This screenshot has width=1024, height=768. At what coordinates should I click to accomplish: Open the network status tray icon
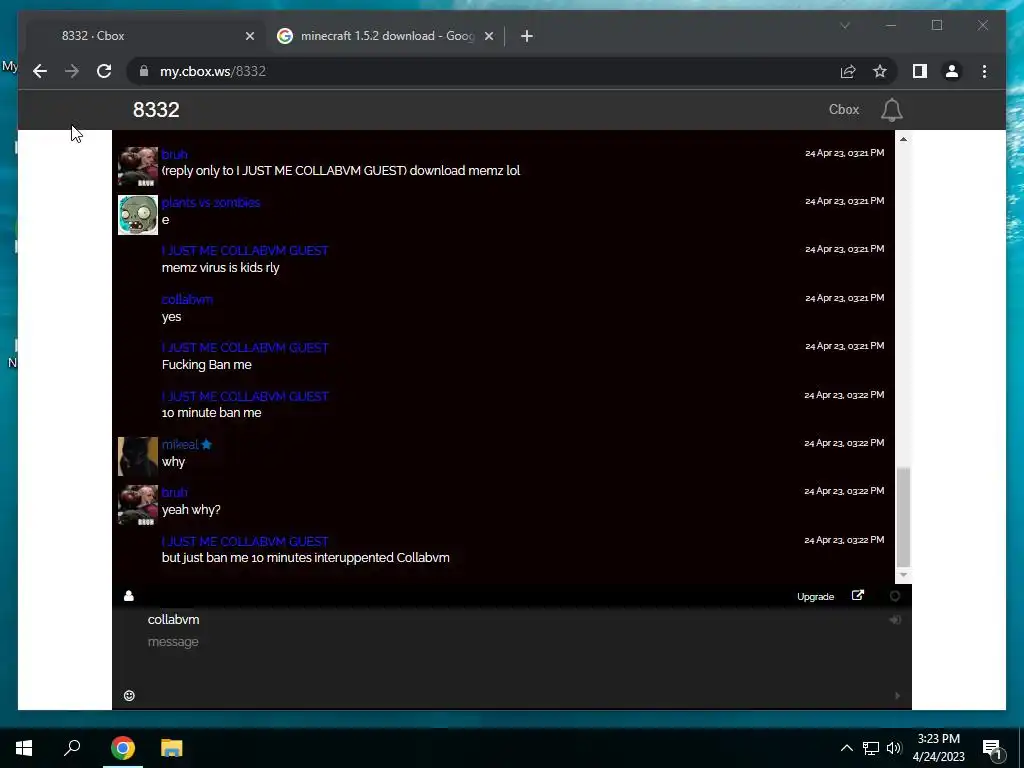pos(871,748)
